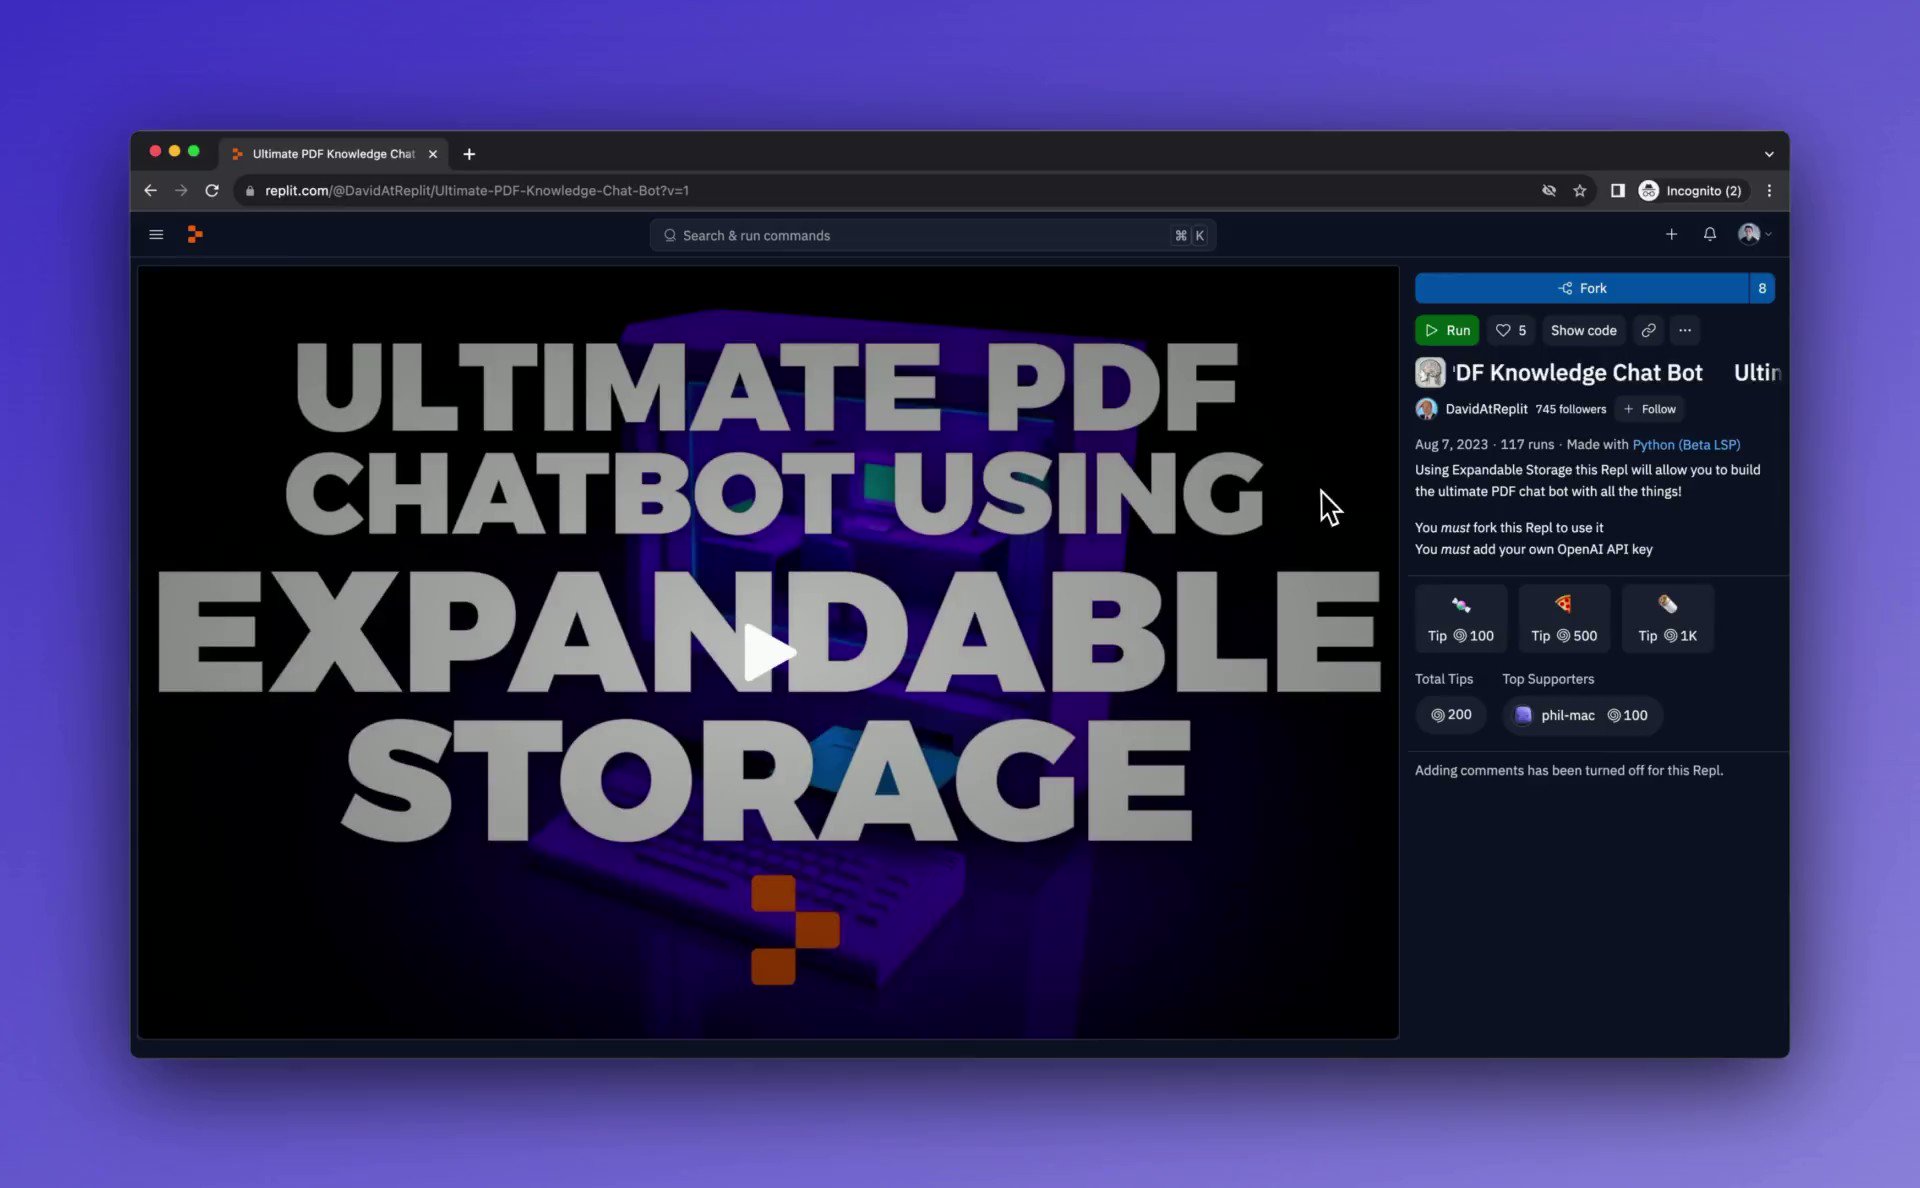Expand the tab search chevron
The image size is (1920, 1188).
(1769, 154)
